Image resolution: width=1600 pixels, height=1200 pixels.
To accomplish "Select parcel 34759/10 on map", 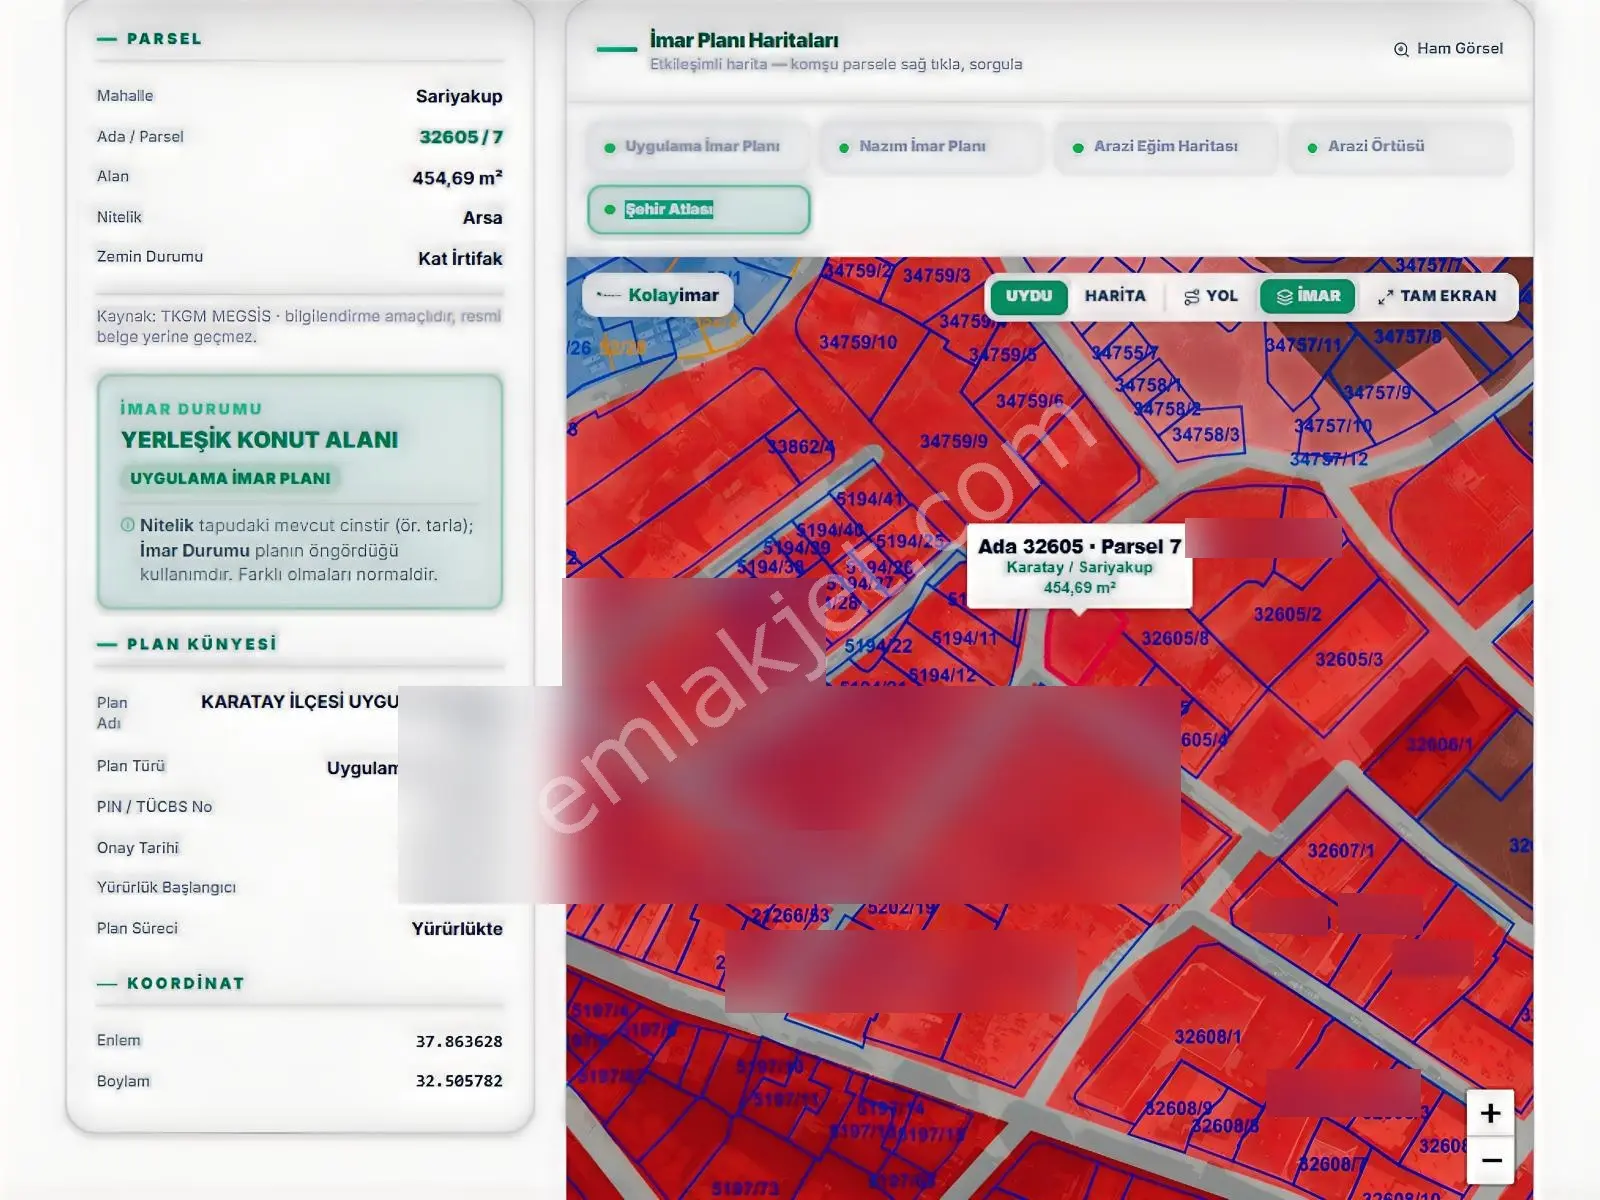I will click(858, 342).
